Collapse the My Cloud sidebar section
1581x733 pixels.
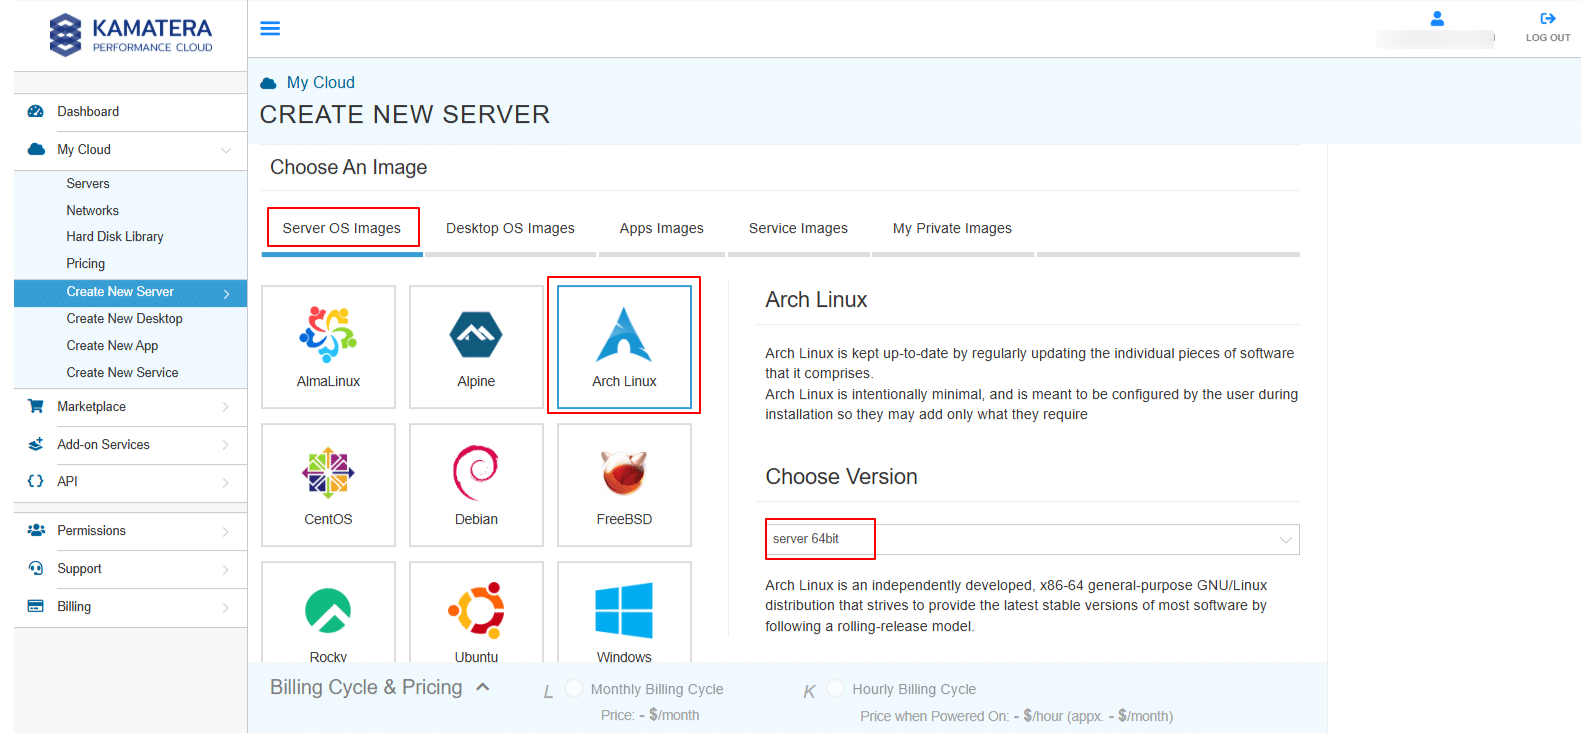226,150
